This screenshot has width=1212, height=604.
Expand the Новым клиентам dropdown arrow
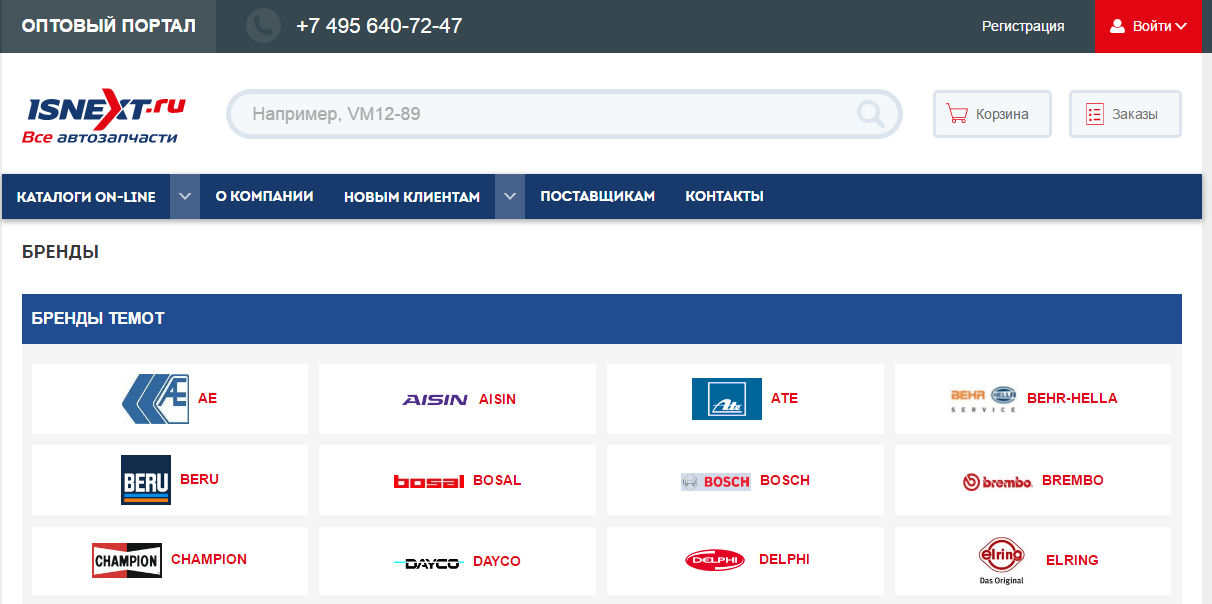510,197
